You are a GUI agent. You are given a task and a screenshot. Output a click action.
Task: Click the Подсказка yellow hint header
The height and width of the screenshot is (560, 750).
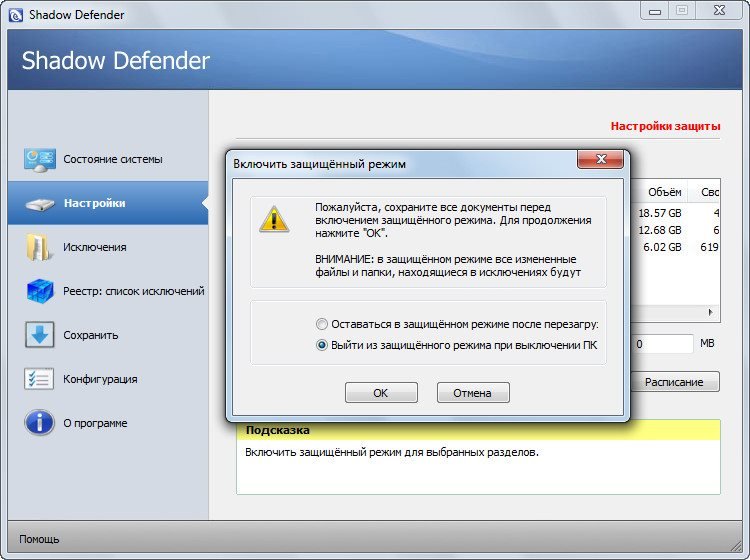(x=478, y=429)
